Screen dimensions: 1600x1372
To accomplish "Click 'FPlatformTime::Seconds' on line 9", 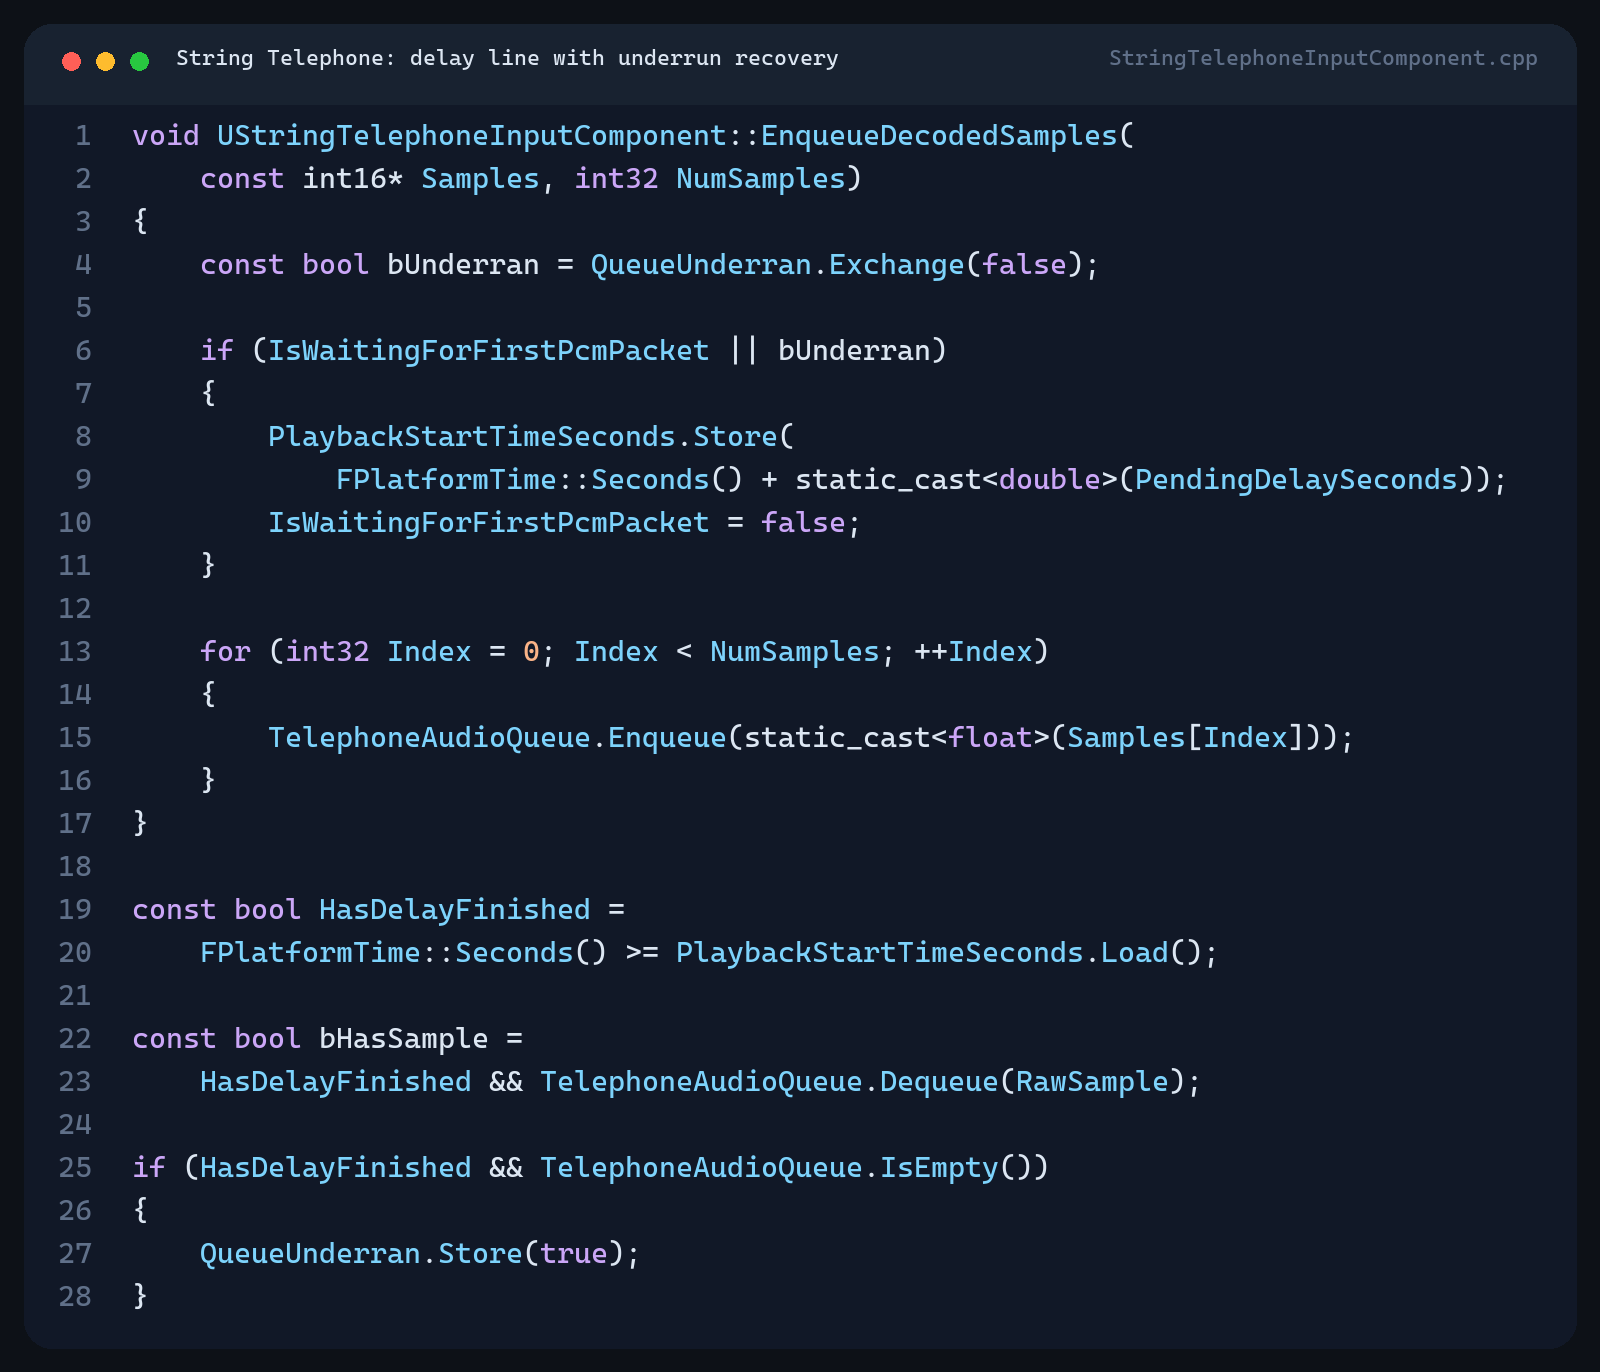I will click(x=522, y=479).
